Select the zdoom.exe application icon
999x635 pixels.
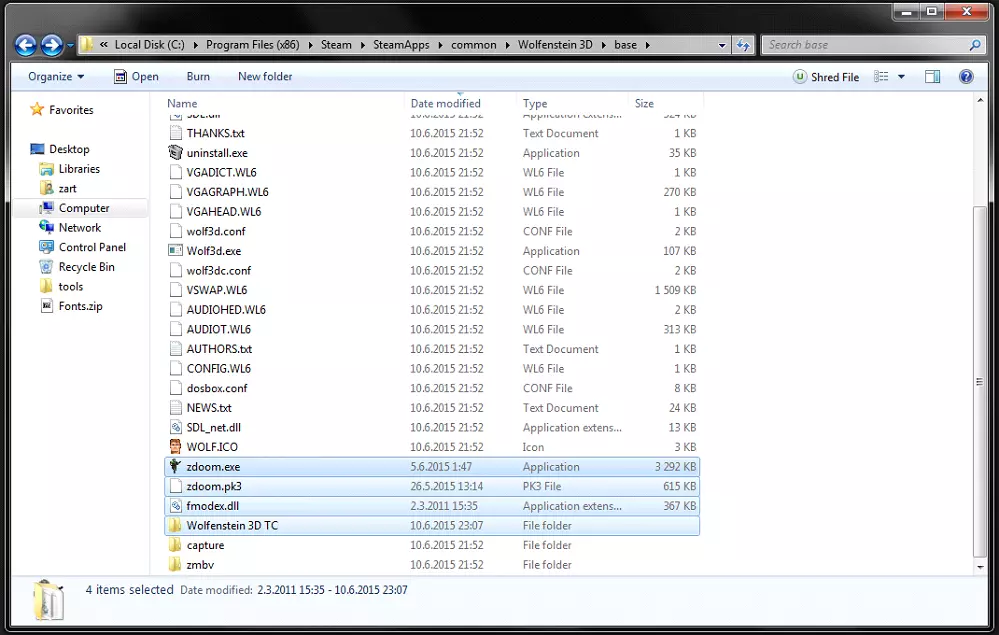coord(175,466)
